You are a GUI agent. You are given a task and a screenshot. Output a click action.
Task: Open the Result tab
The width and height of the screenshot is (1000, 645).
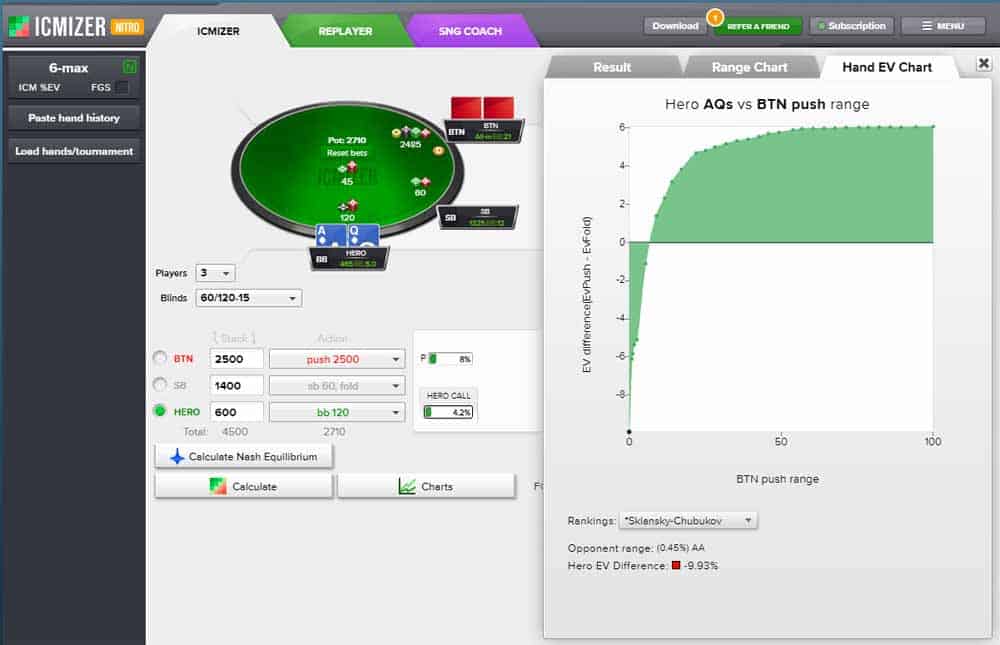pyautogui.click(x=612, y=67)
